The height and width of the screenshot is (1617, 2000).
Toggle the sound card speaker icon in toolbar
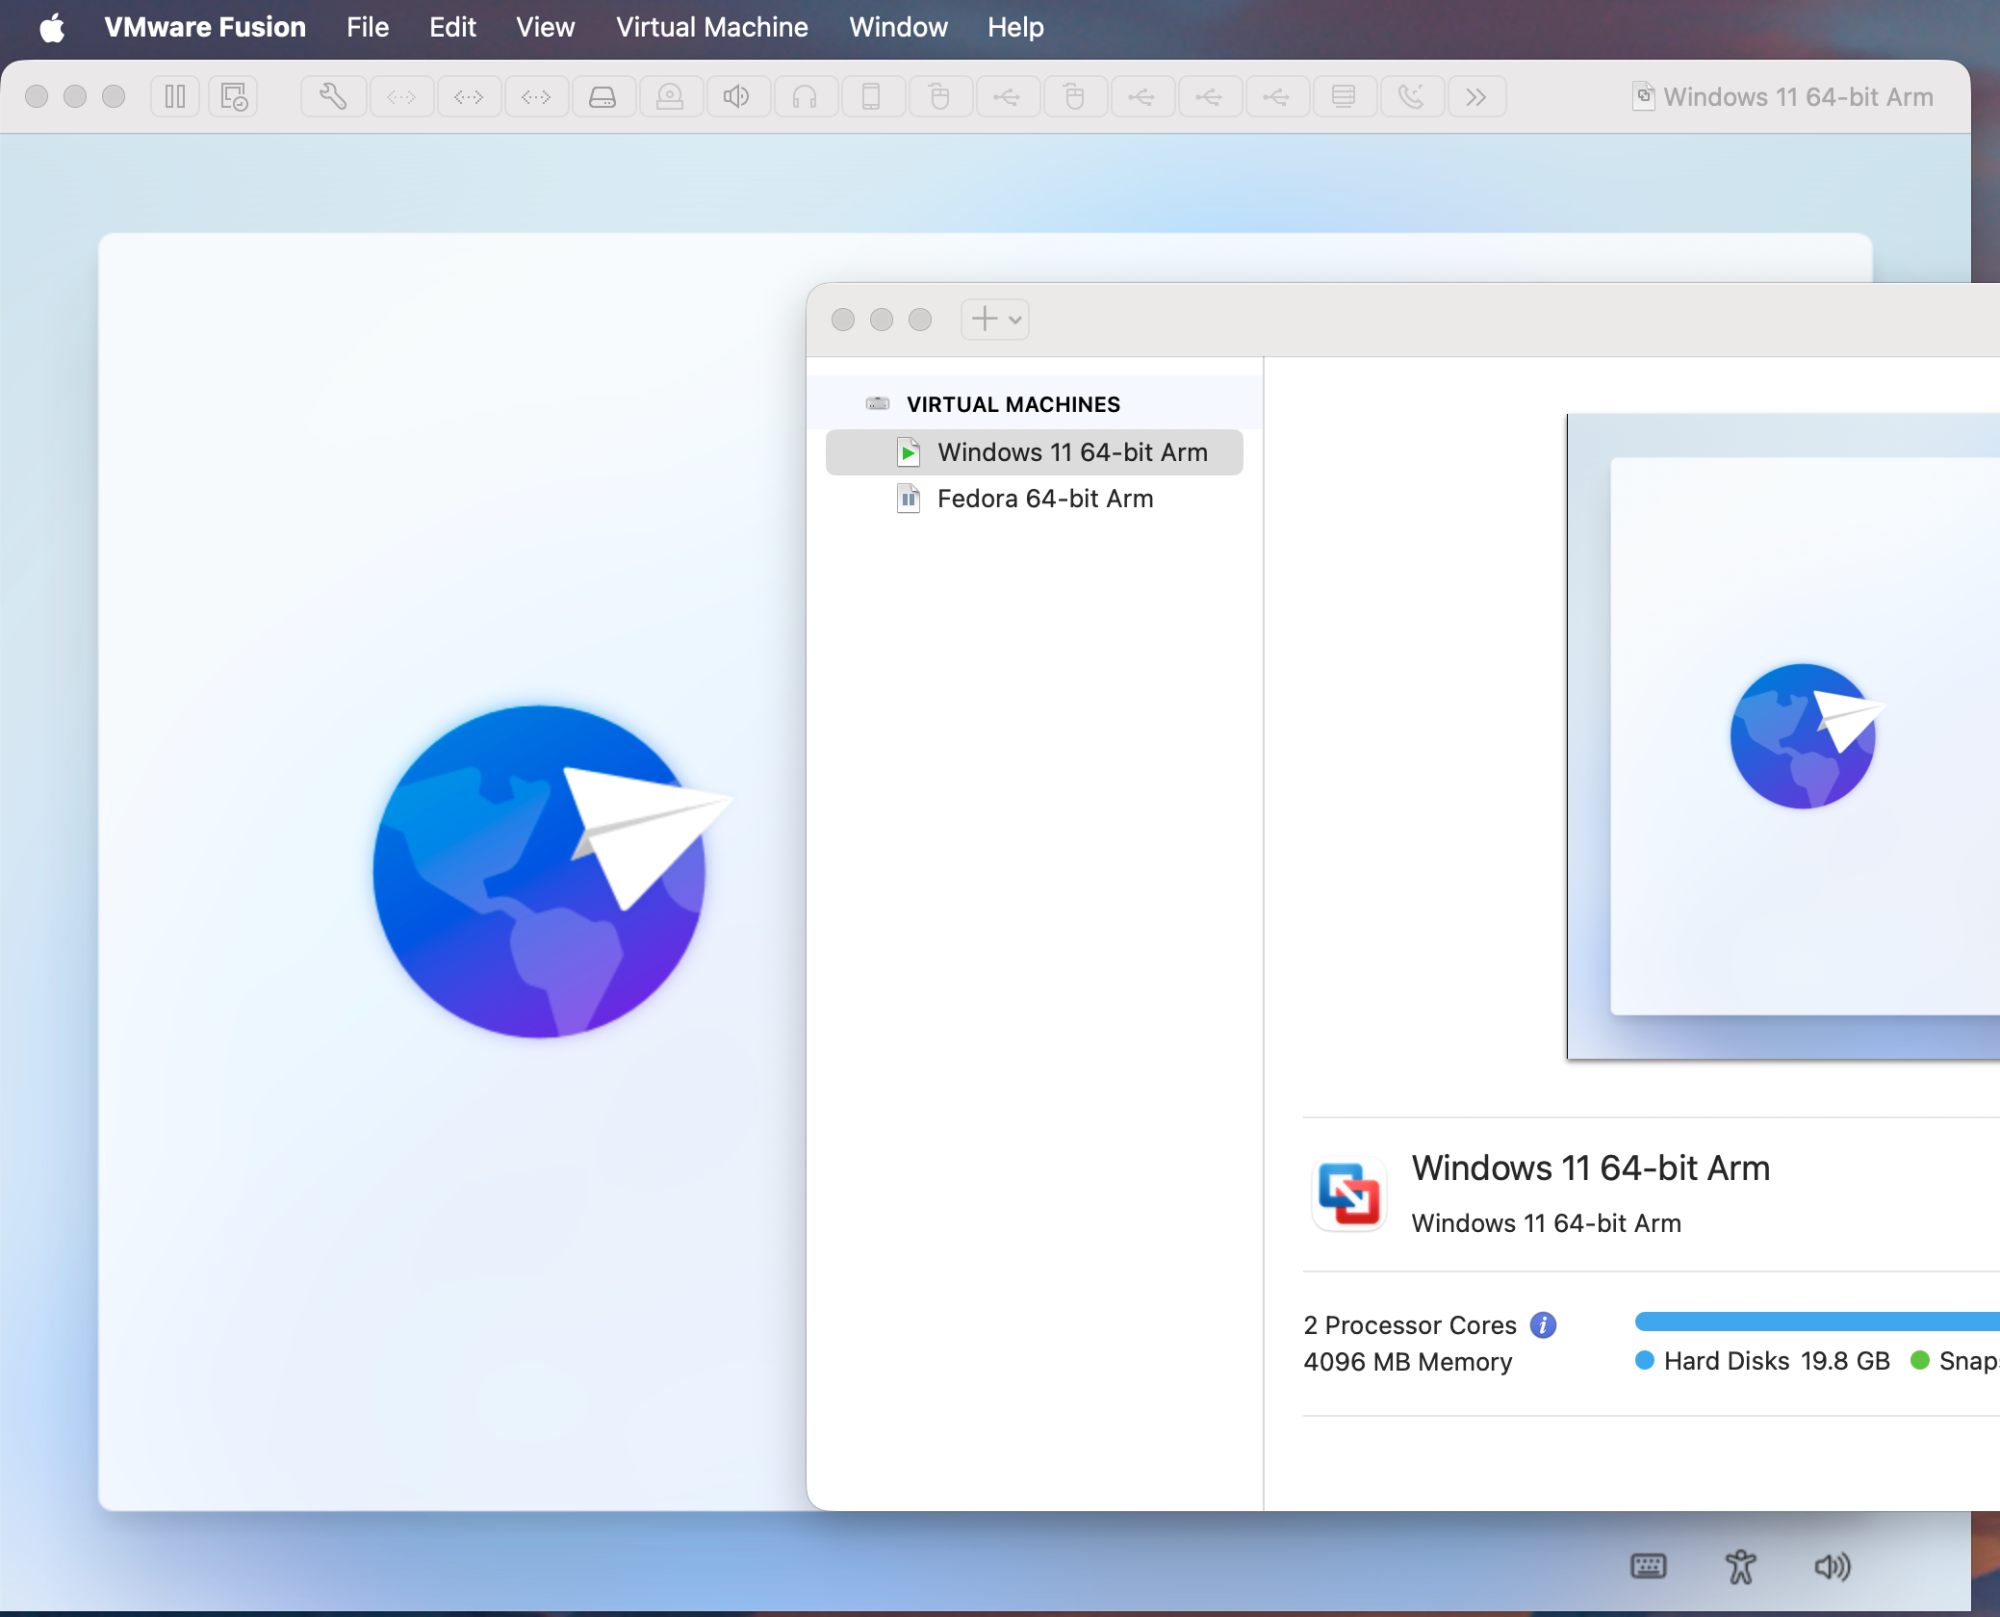pos(737,97)
